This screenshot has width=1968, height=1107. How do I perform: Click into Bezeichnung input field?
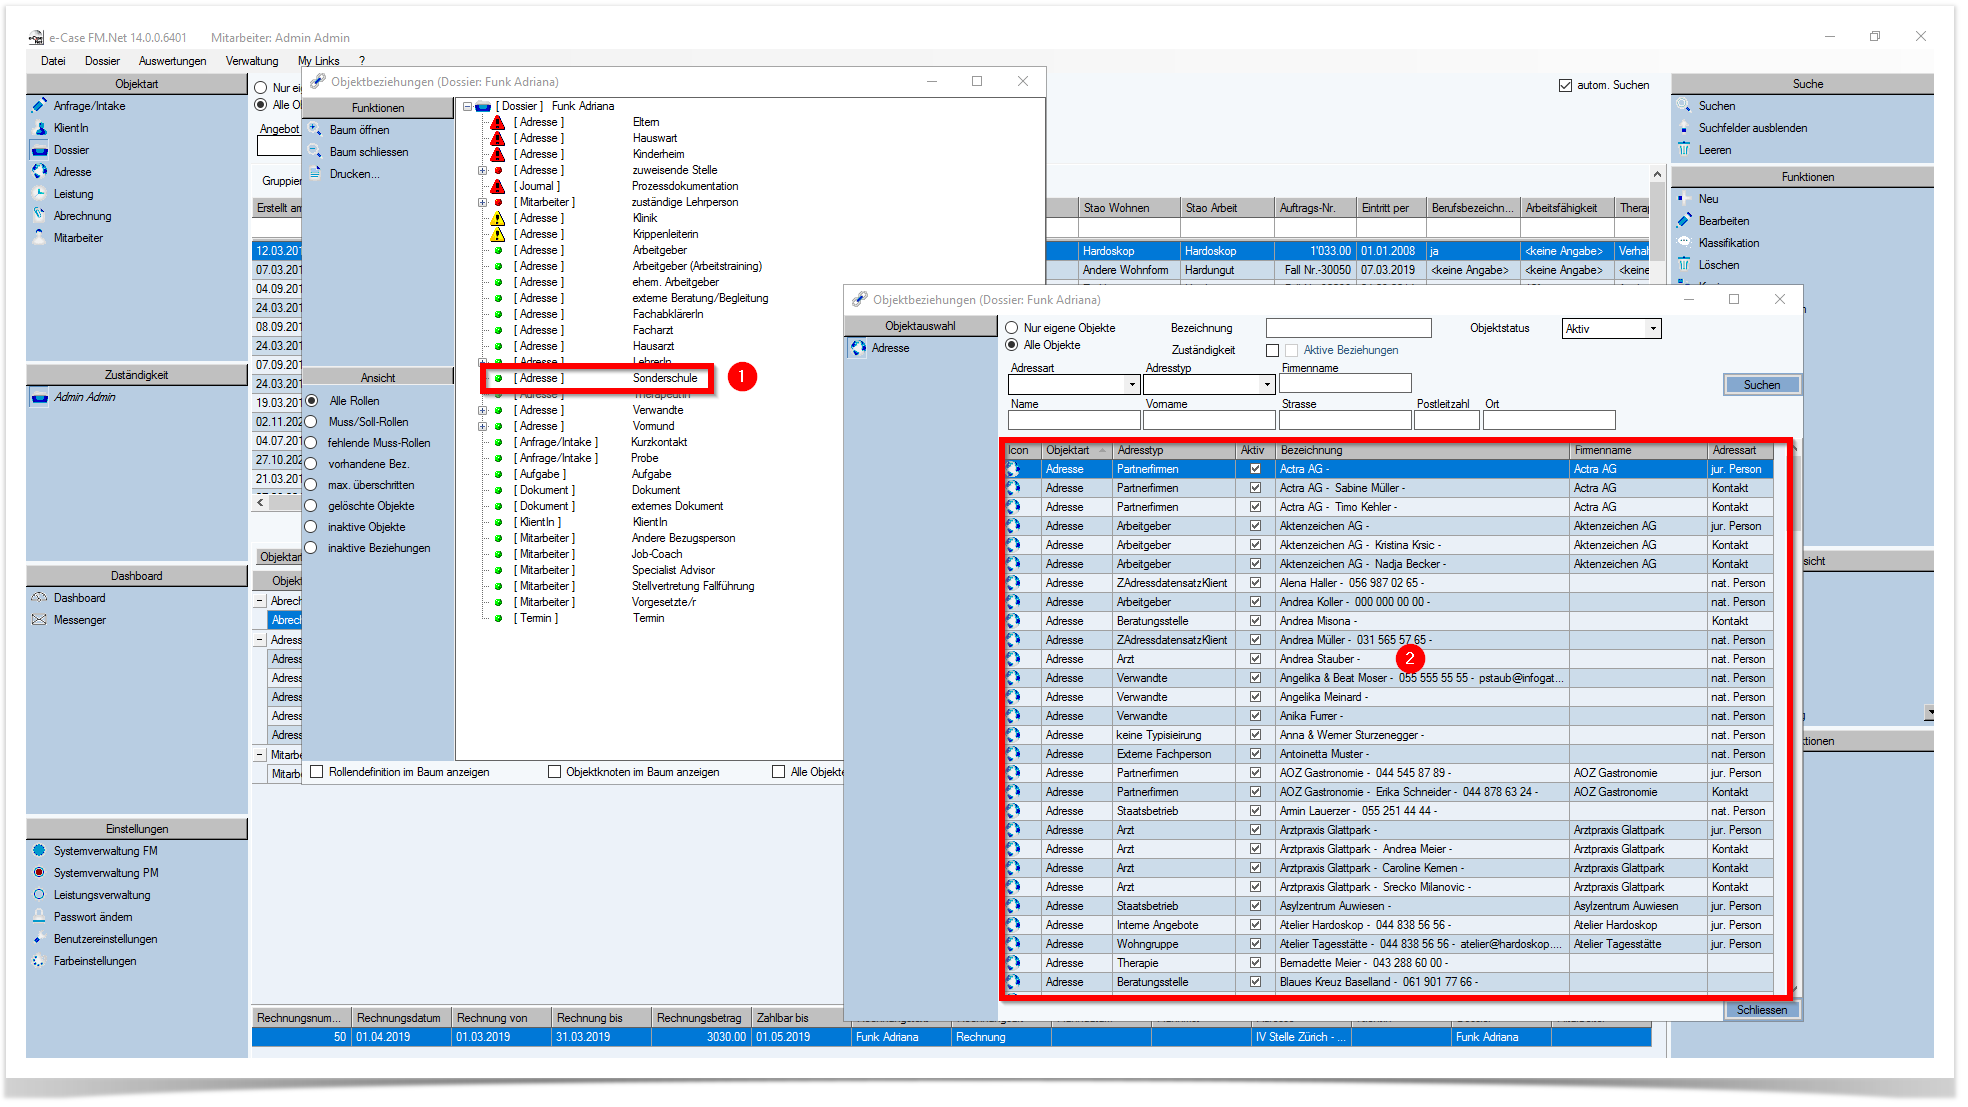(x=1348, y=329)
